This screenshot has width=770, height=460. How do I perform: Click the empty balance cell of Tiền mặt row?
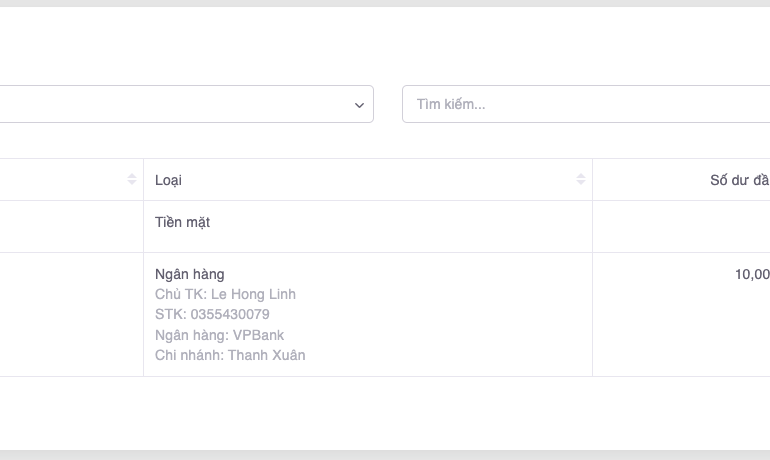[680, 226]
